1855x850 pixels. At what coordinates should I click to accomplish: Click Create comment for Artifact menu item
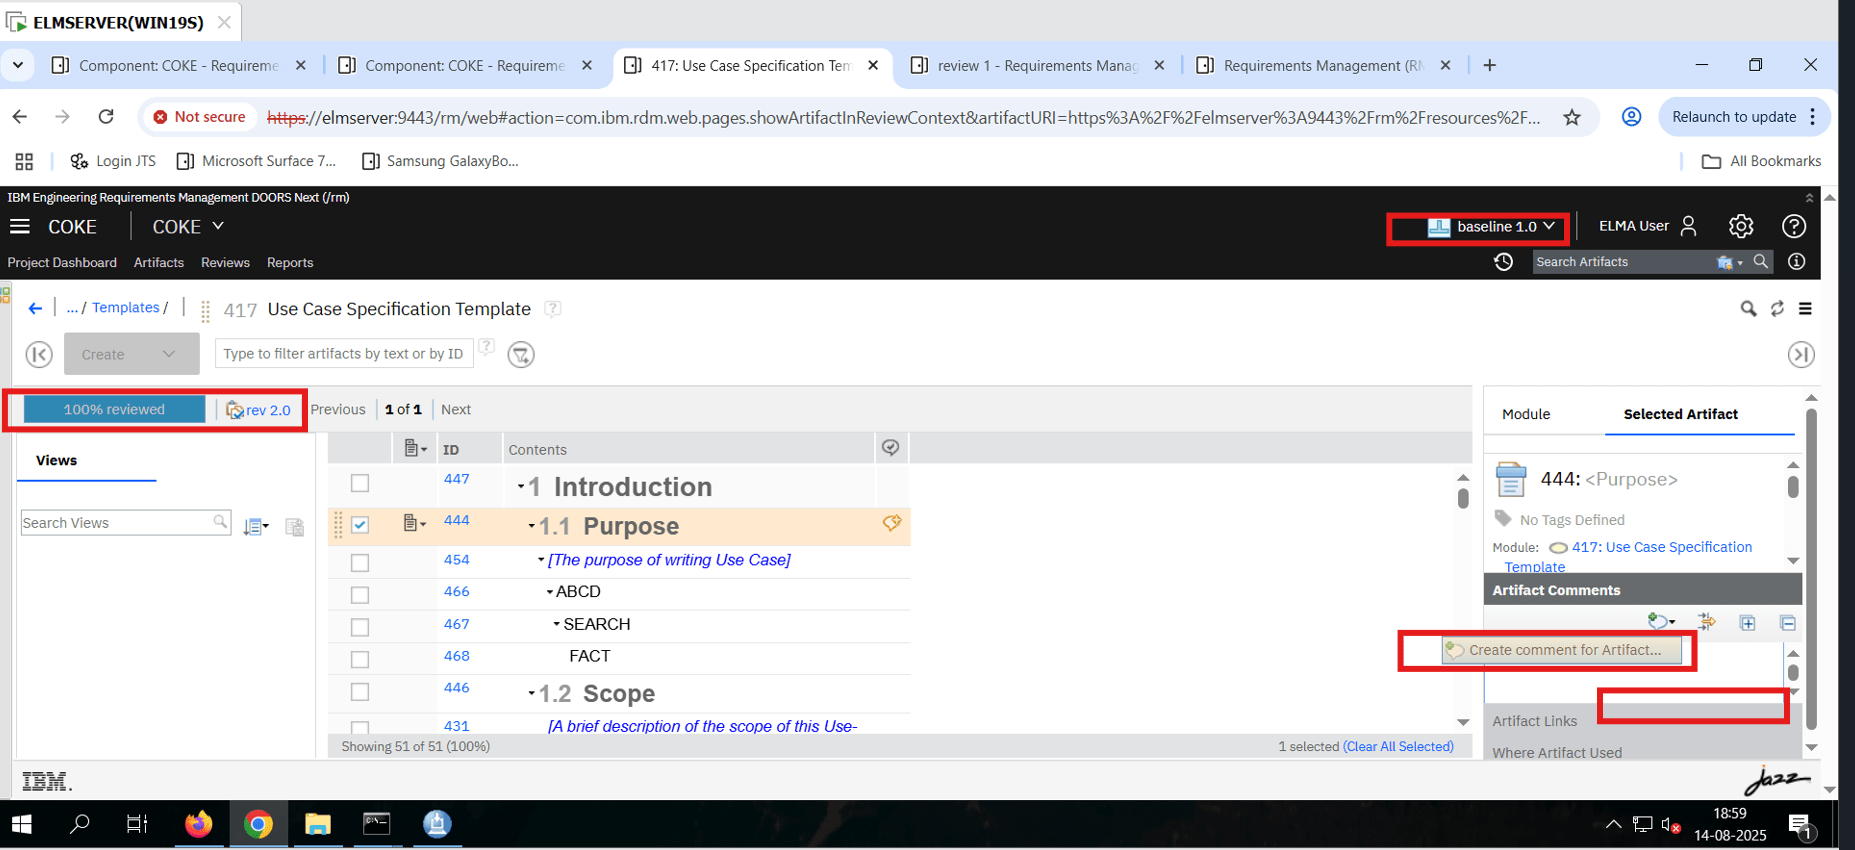[1564, 650]
